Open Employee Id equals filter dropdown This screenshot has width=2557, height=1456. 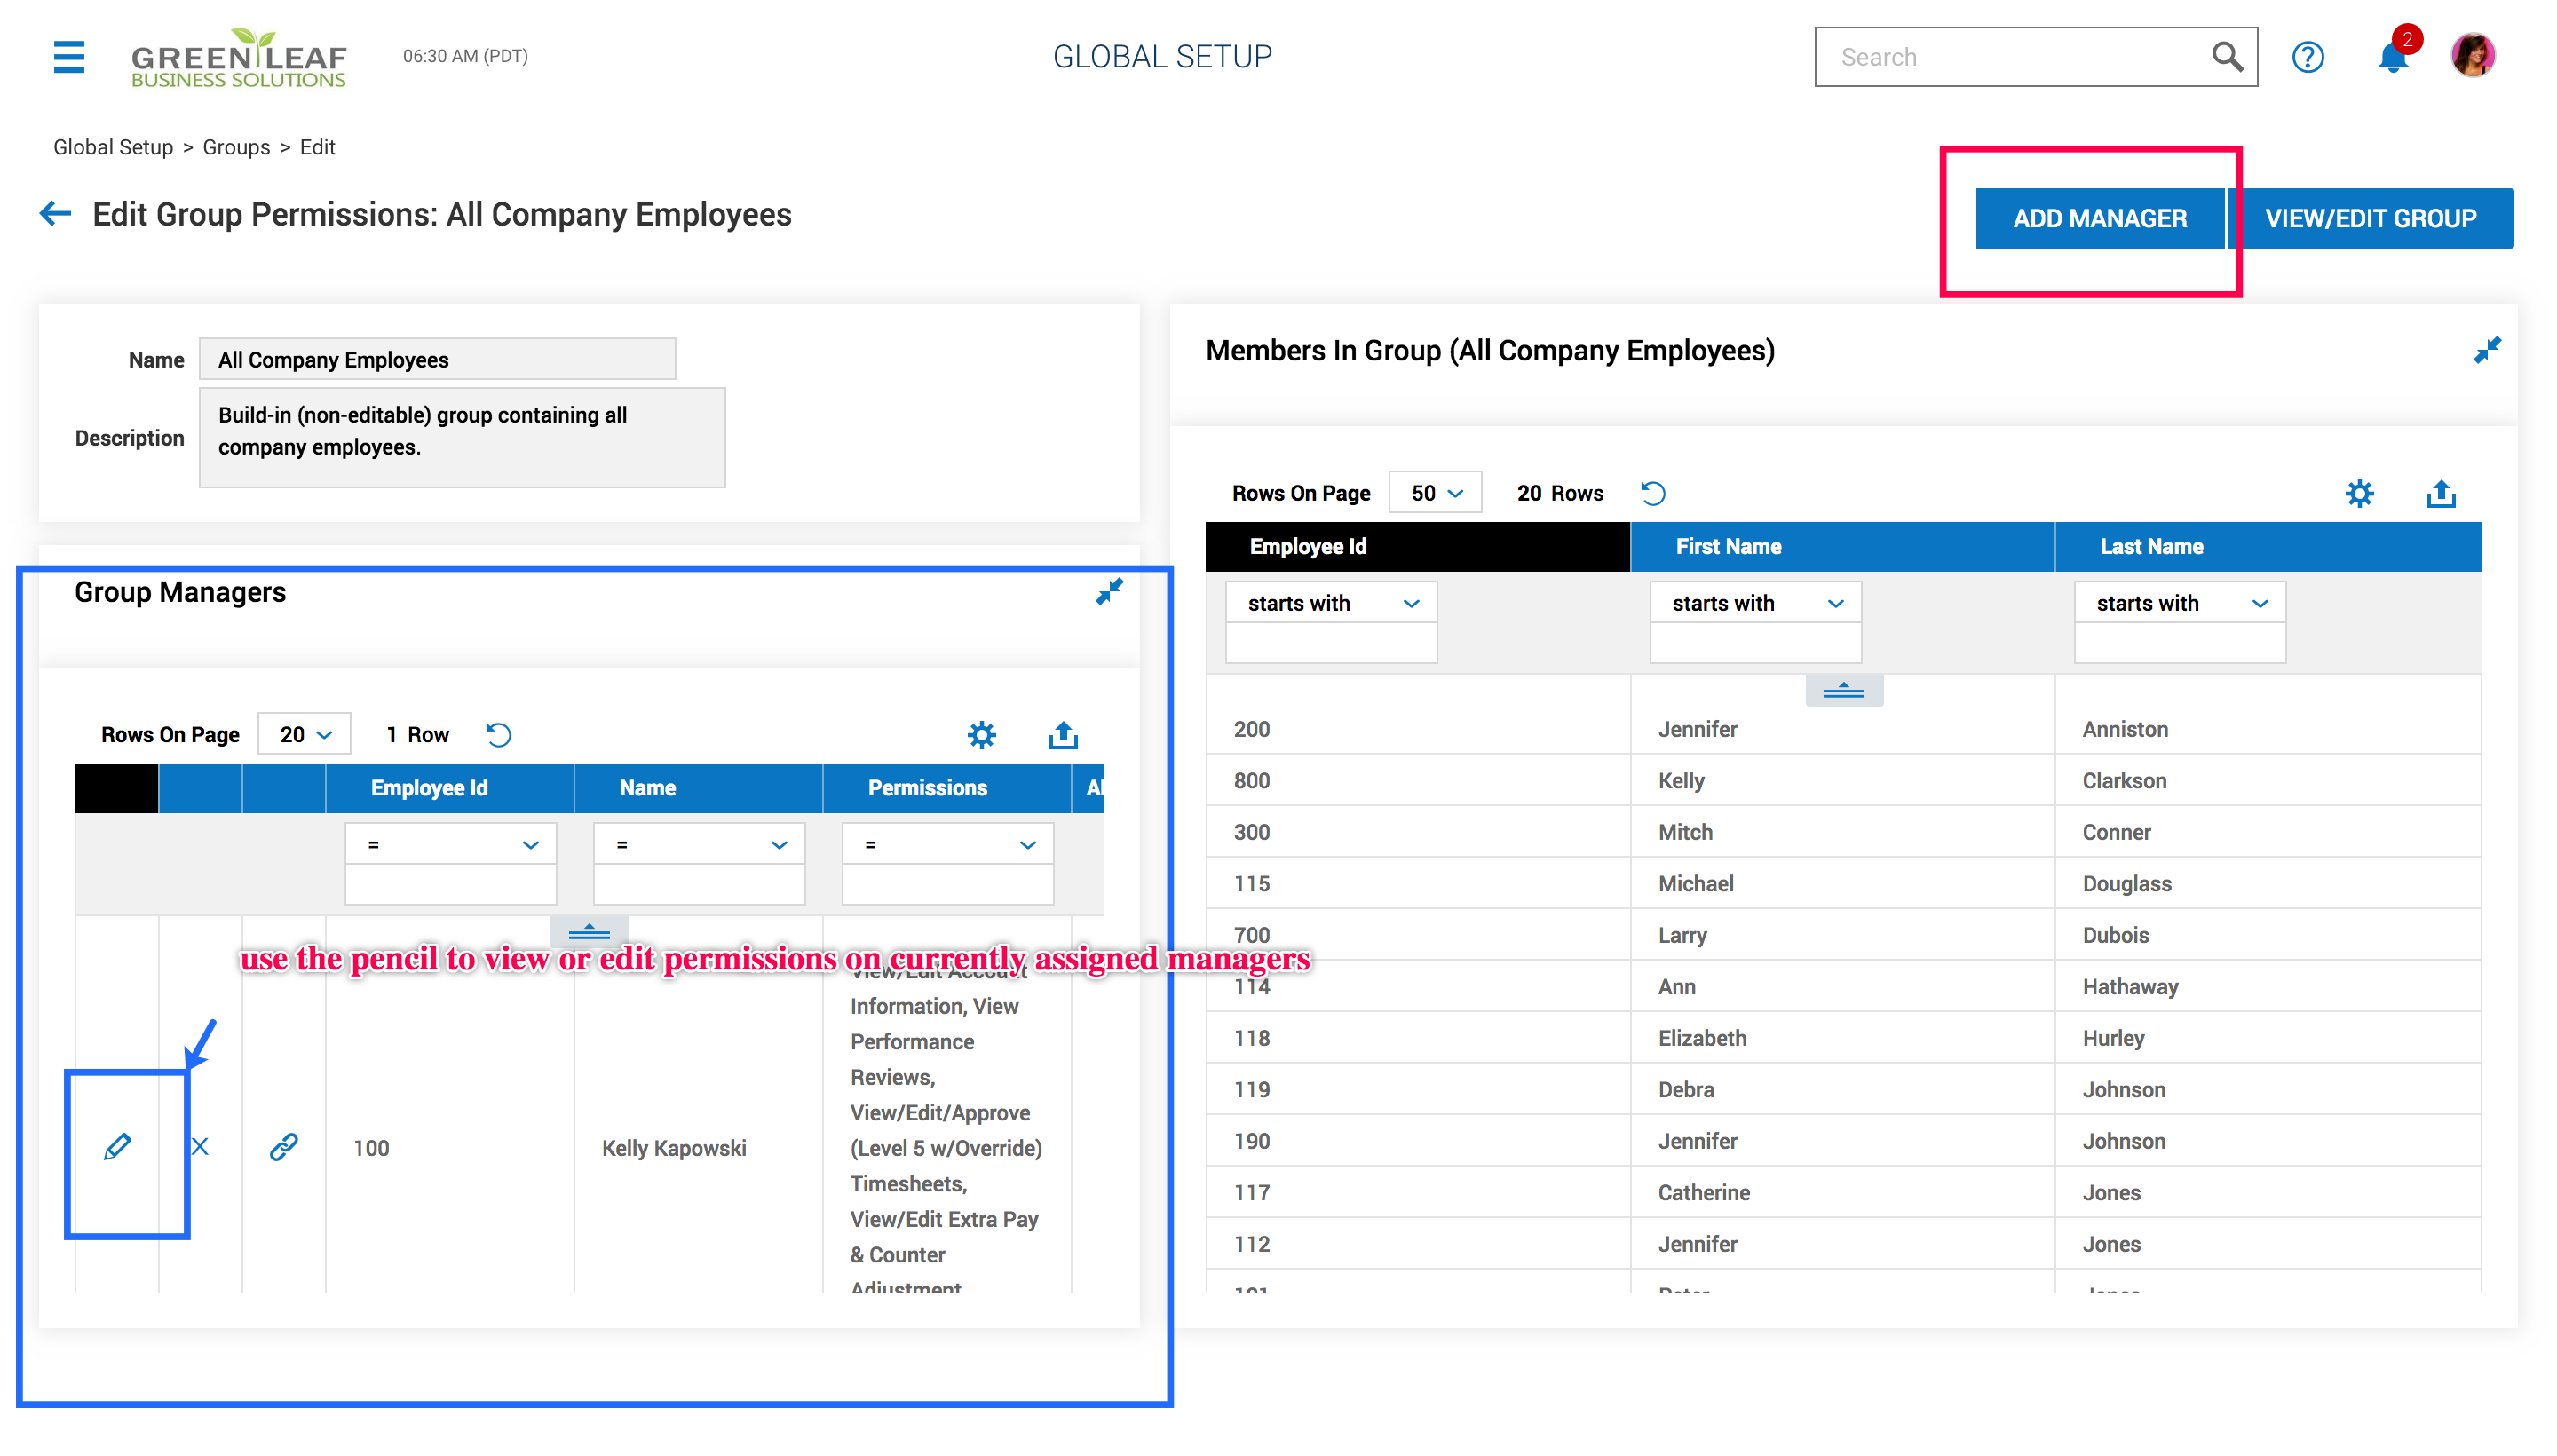pos(450,845)
